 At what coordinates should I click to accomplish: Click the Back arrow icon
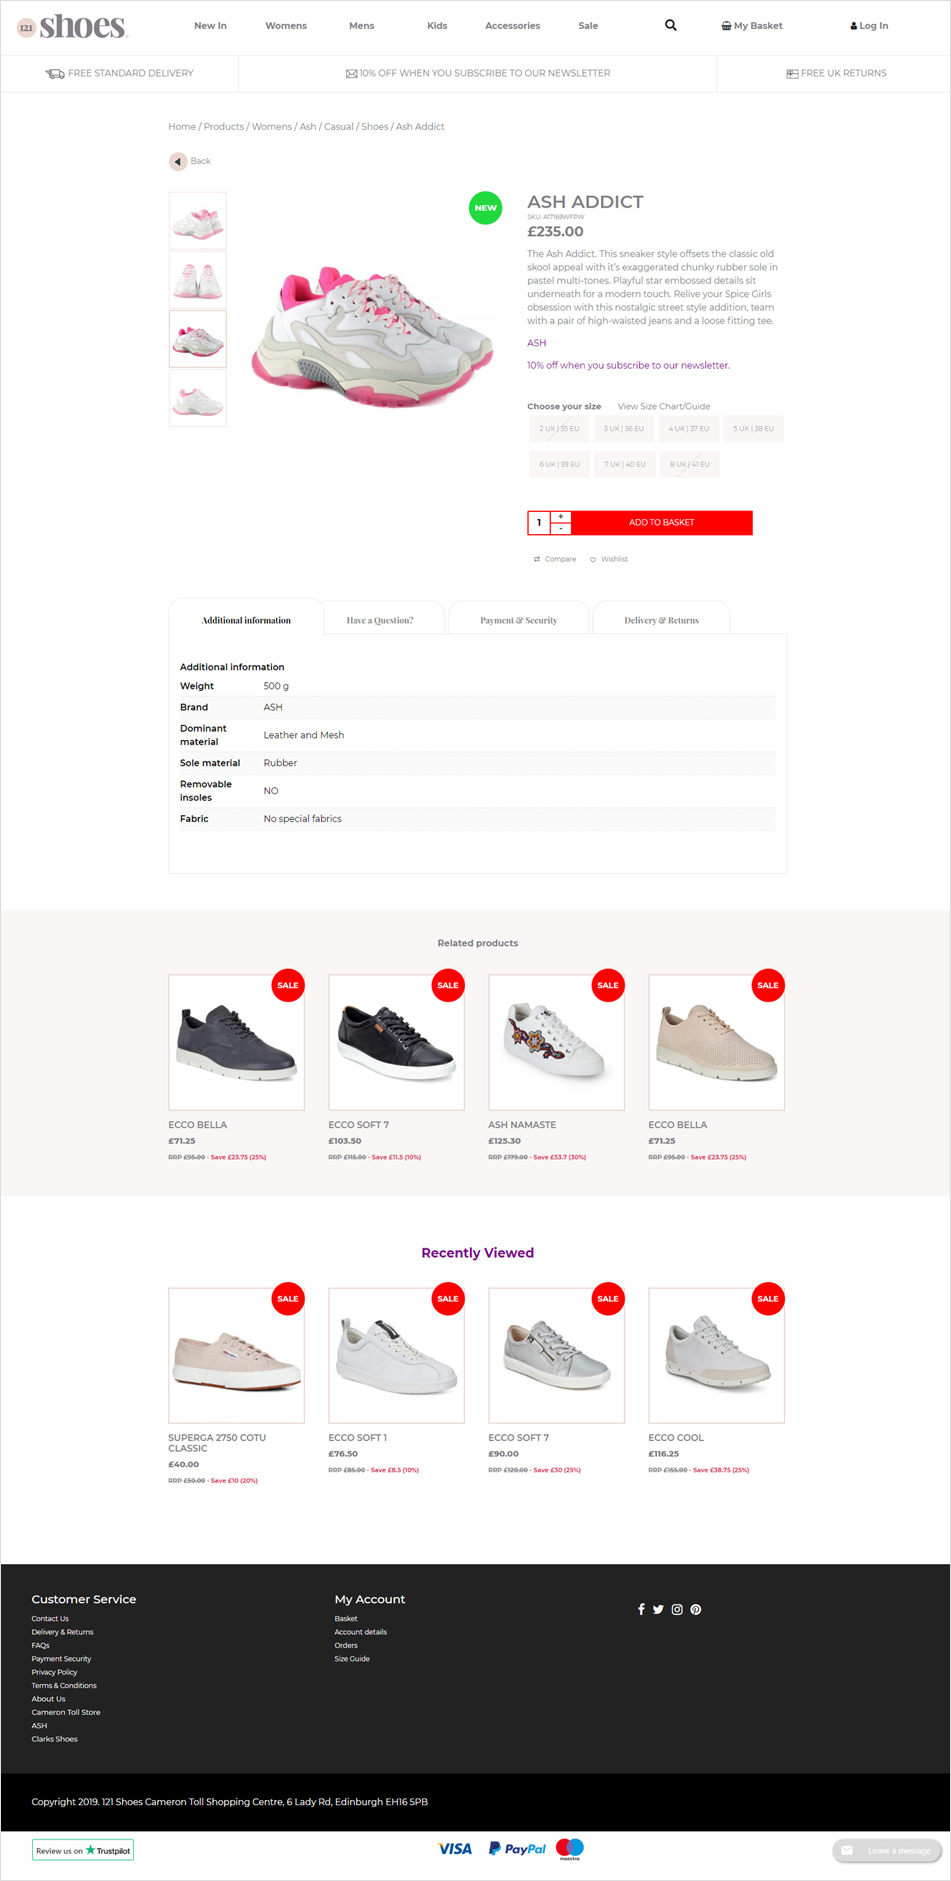(x=178, y=161)
